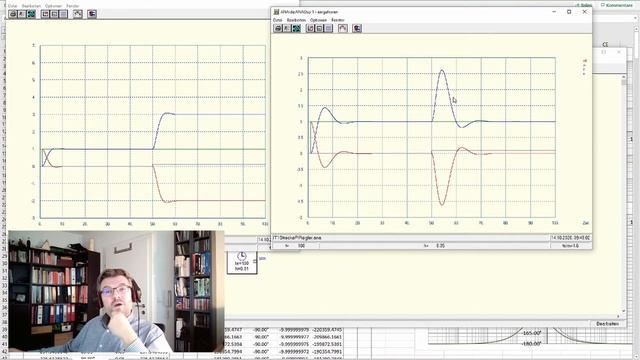Image resolution: width=640 pixels, height=360 pixels.
Task: Click the timestamp field in front window status bar
Action: tap(571, 238)
